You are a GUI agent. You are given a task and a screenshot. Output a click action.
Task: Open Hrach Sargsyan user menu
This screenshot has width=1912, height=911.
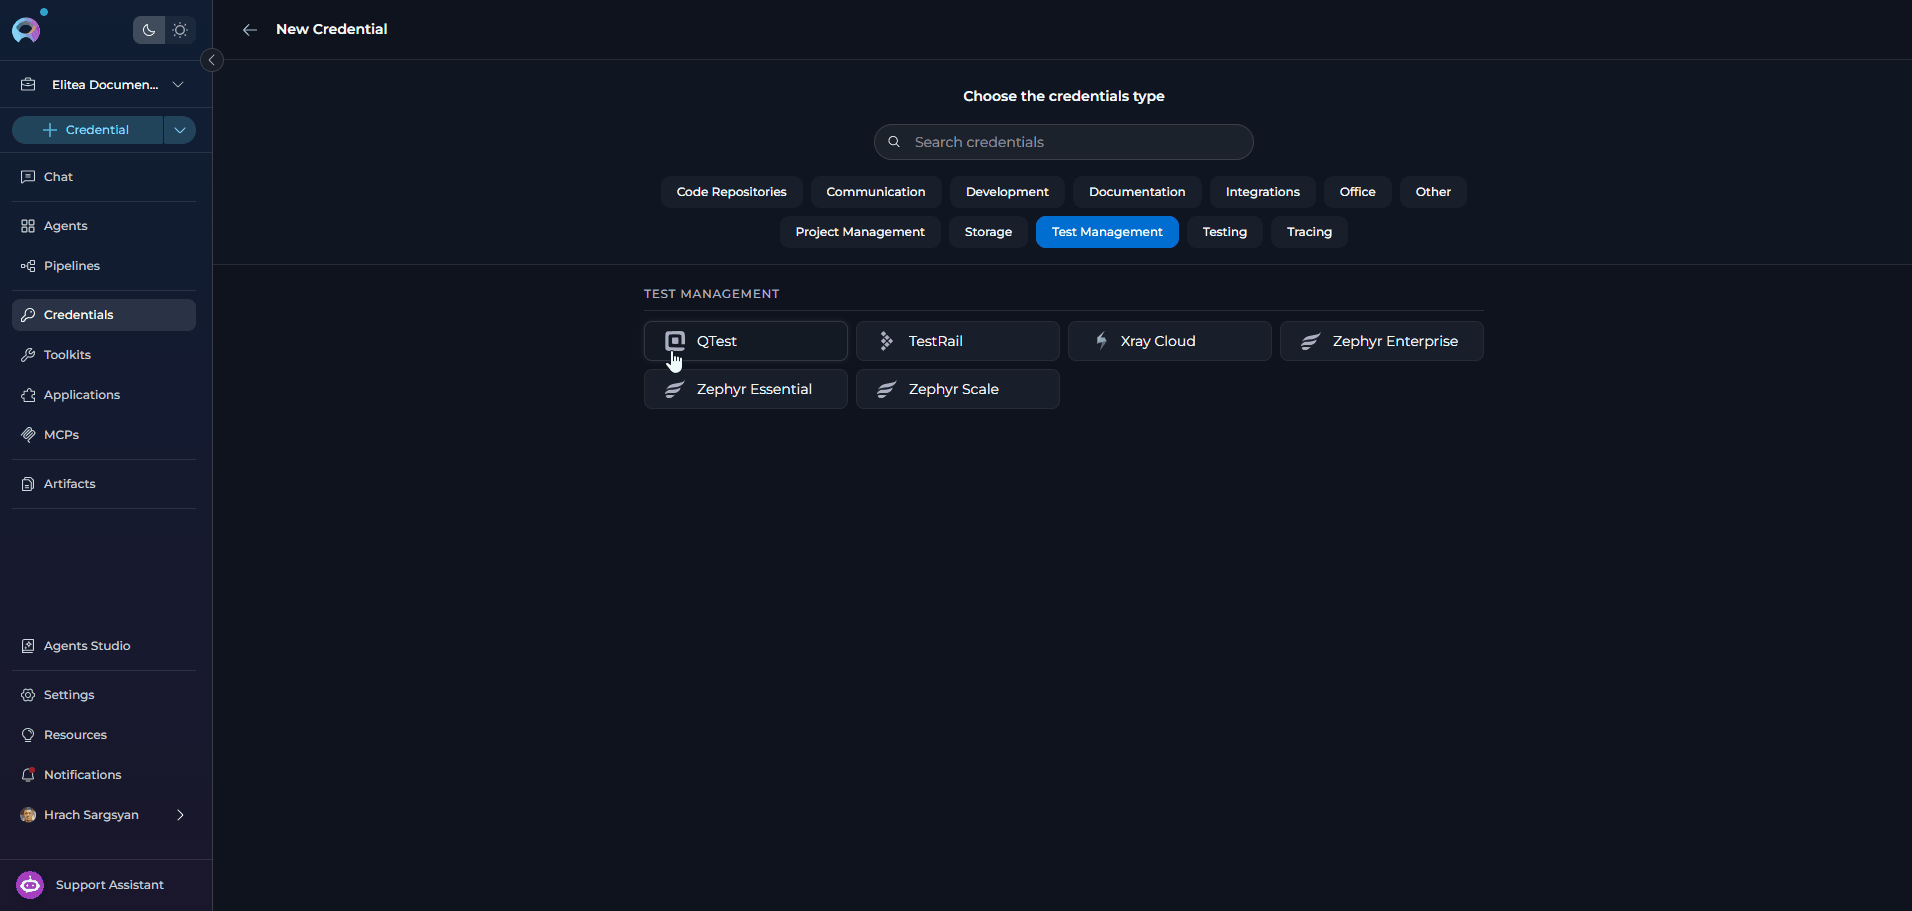pos(104,815)
